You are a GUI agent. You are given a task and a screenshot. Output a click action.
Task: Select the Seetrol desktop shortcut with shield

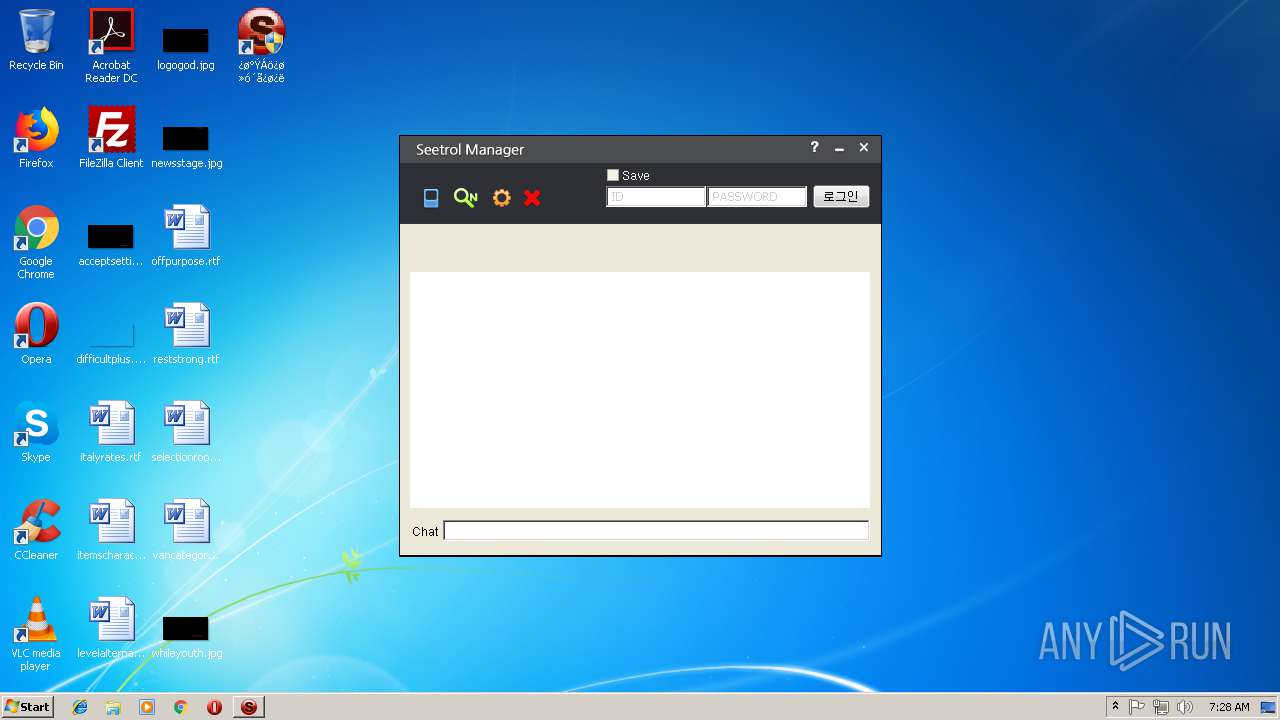(261, 46)
